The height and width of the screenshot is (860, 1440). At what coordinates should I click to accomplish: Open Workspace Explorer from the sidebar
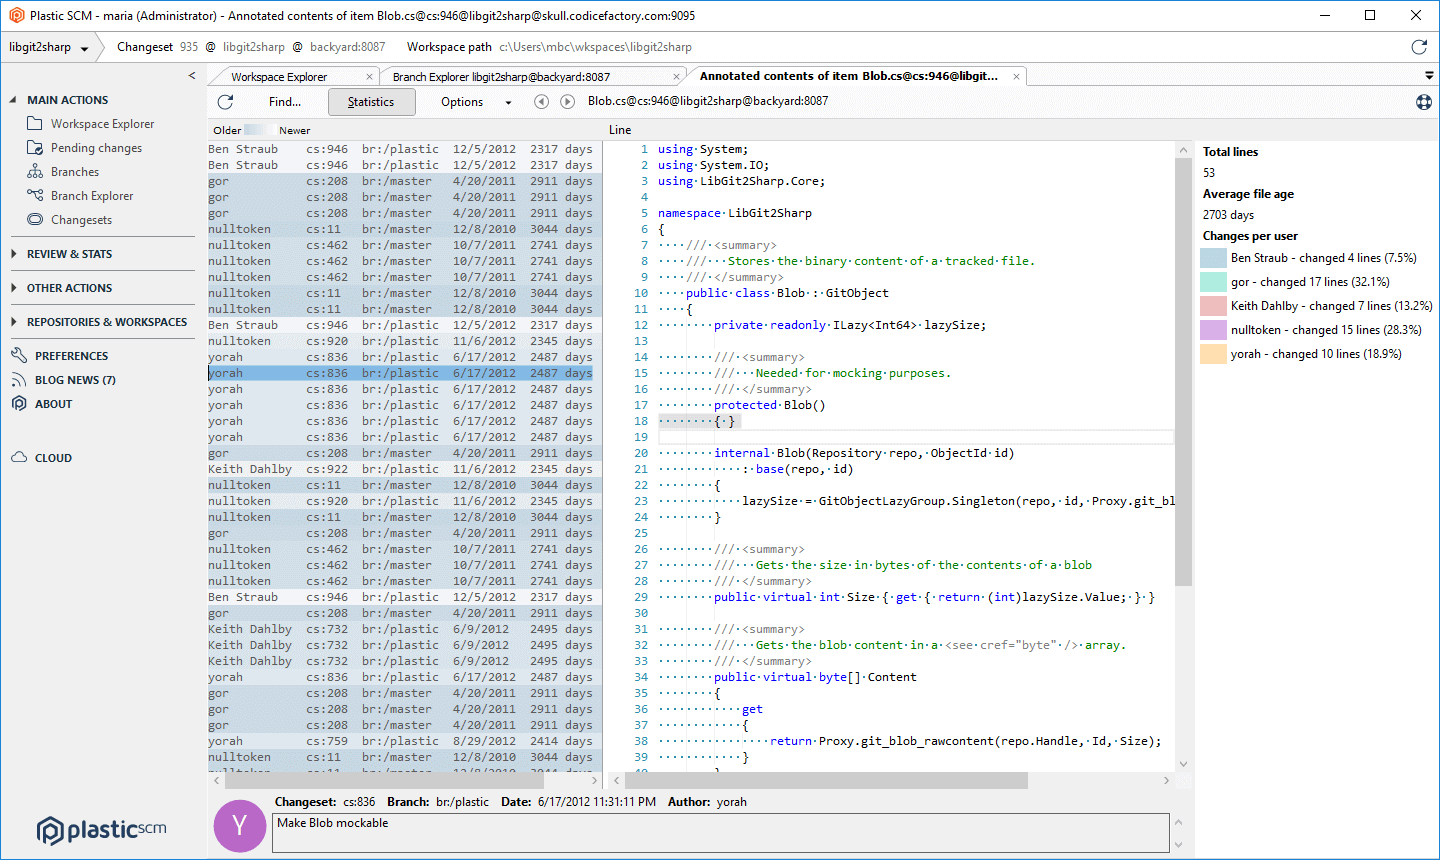(x=102, y=124)
